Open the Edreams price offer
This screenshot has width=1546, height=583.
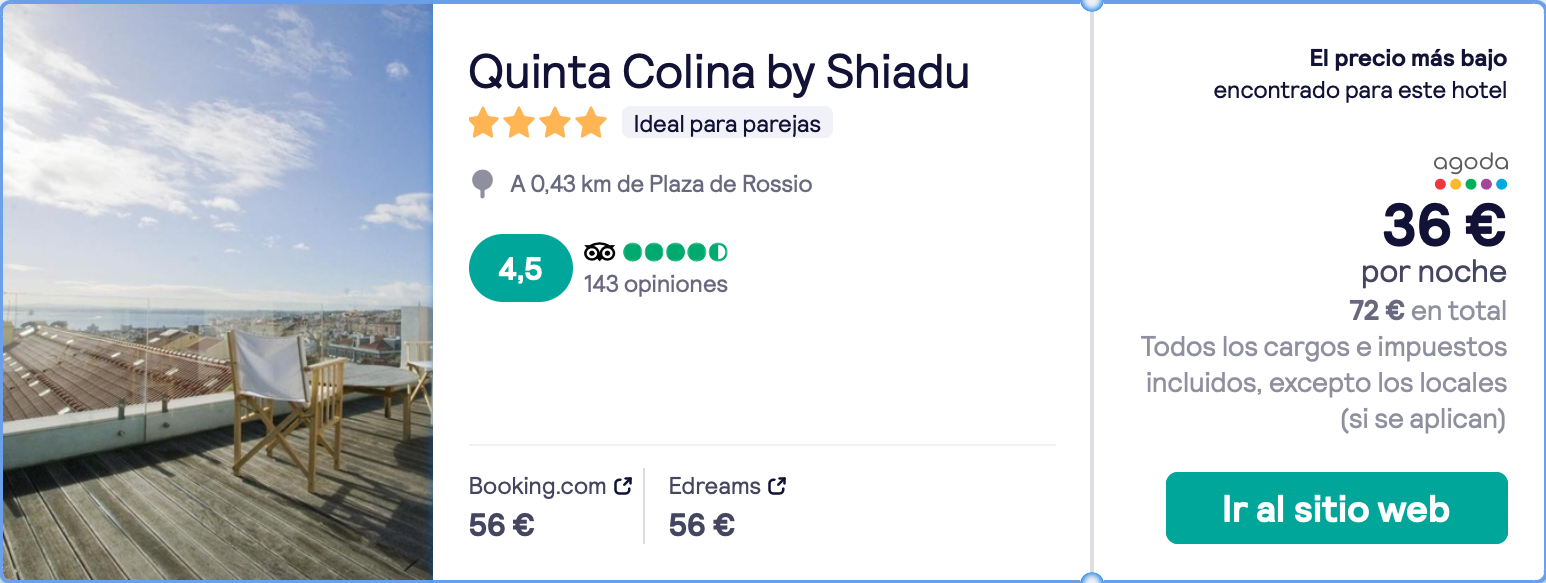pos(727,506)
